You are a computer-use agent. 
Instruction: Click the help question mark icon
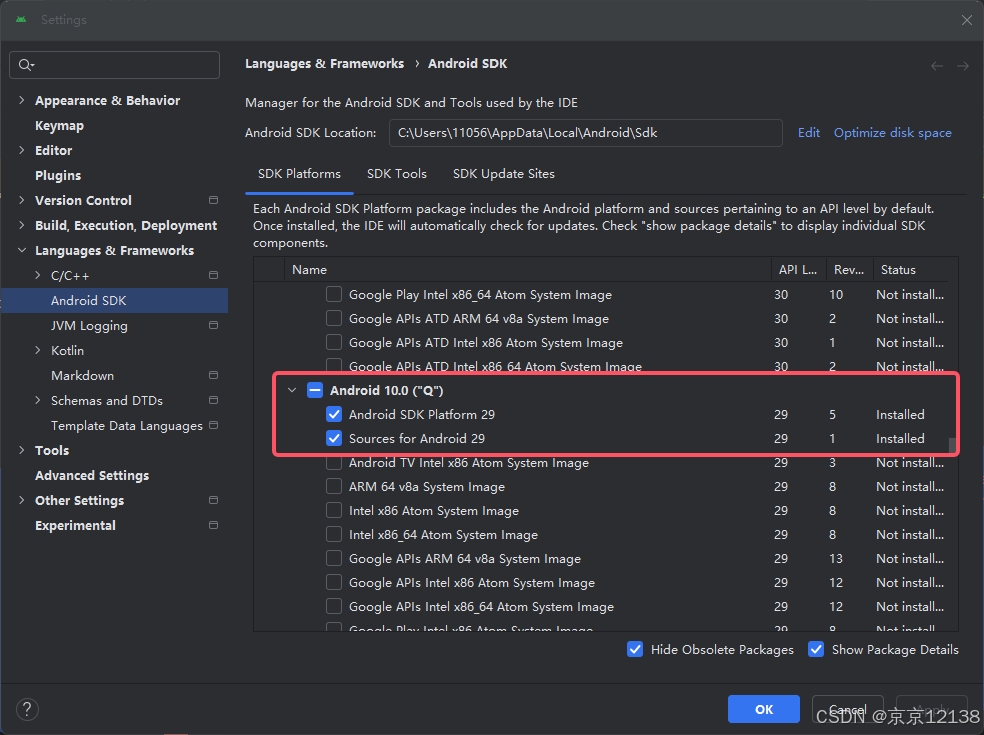pos(27,709)
